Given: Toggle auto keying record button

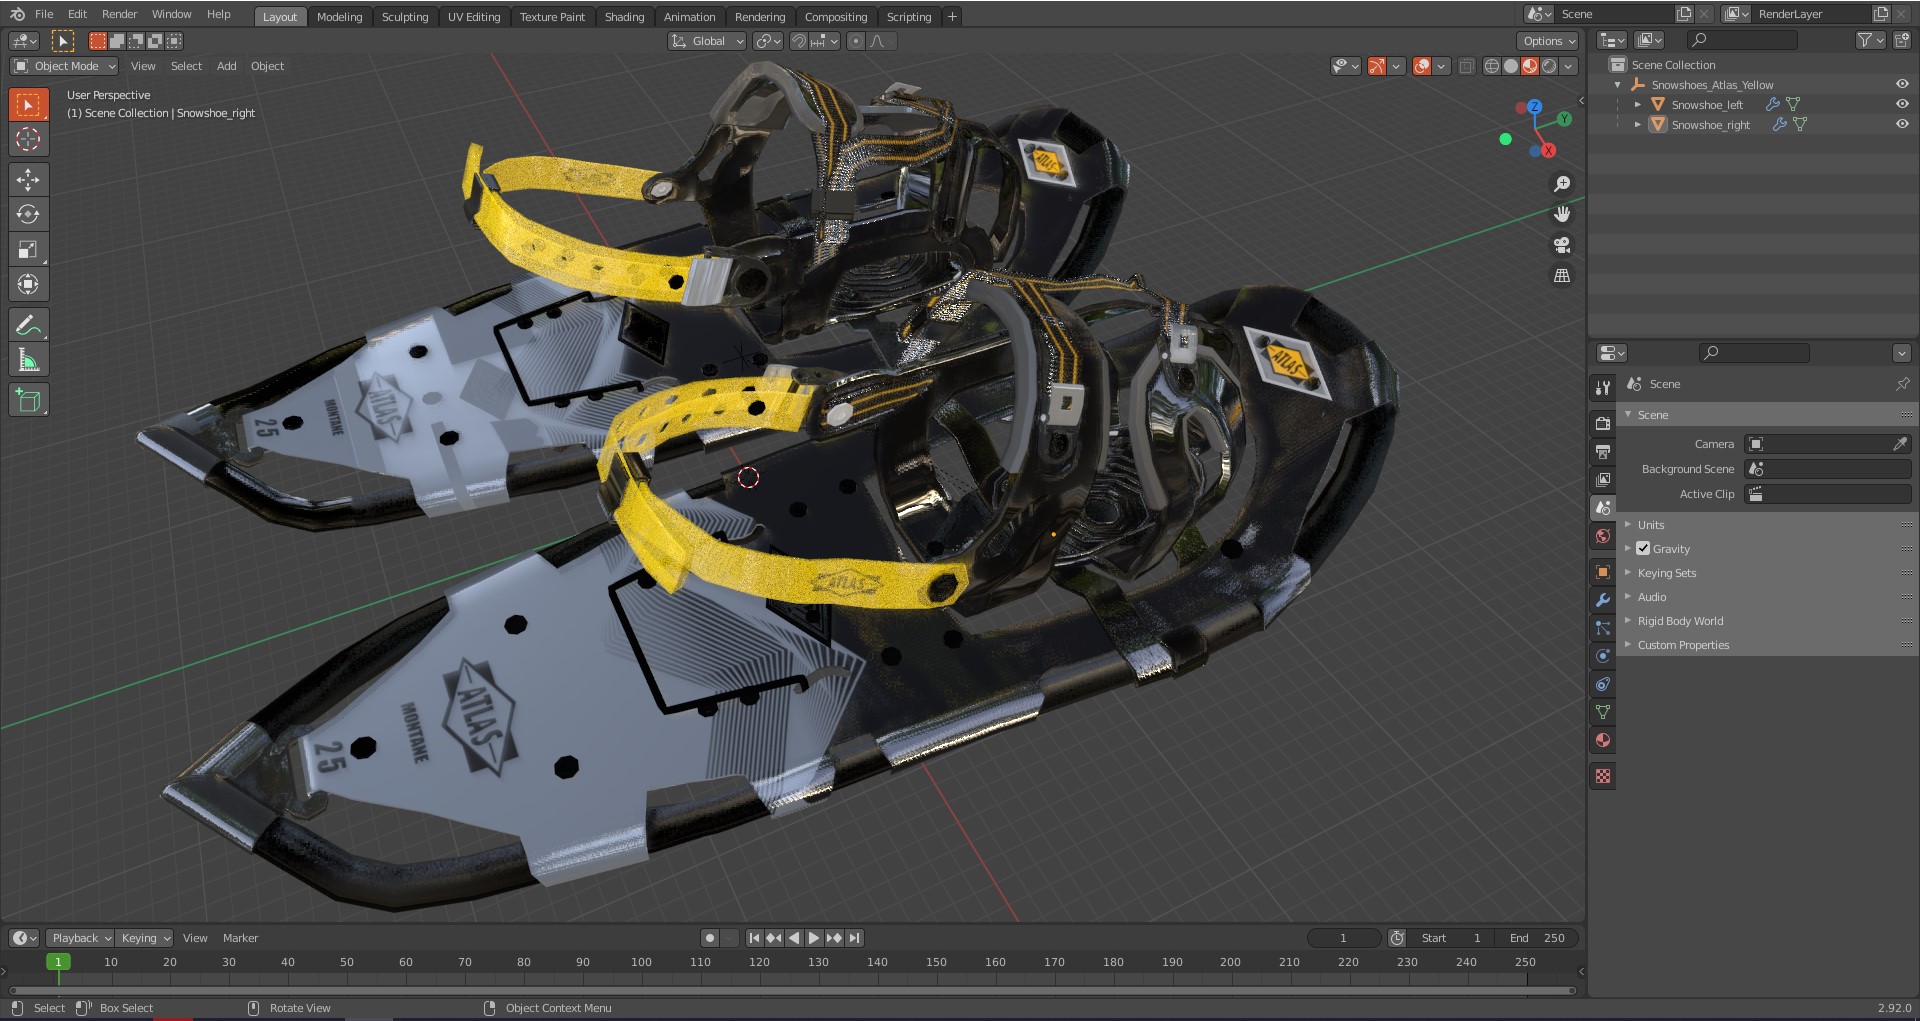Looking at the screenshot, I should pos(710,938).
